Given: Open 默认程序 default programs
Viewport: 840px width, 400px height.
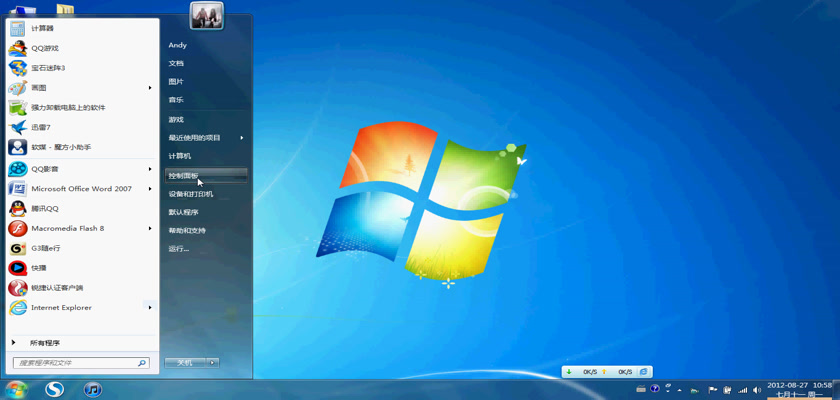Looking at the screenshot, I should click(183, 213).
